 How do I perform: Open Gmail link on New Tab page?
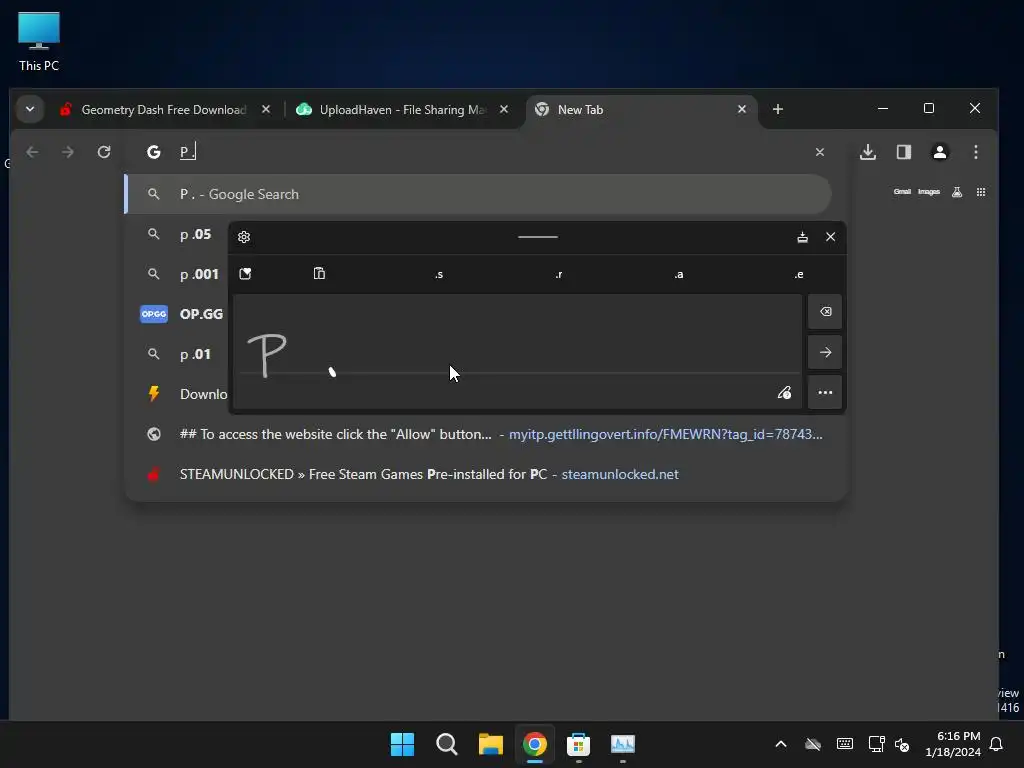(x=902, y=192)
